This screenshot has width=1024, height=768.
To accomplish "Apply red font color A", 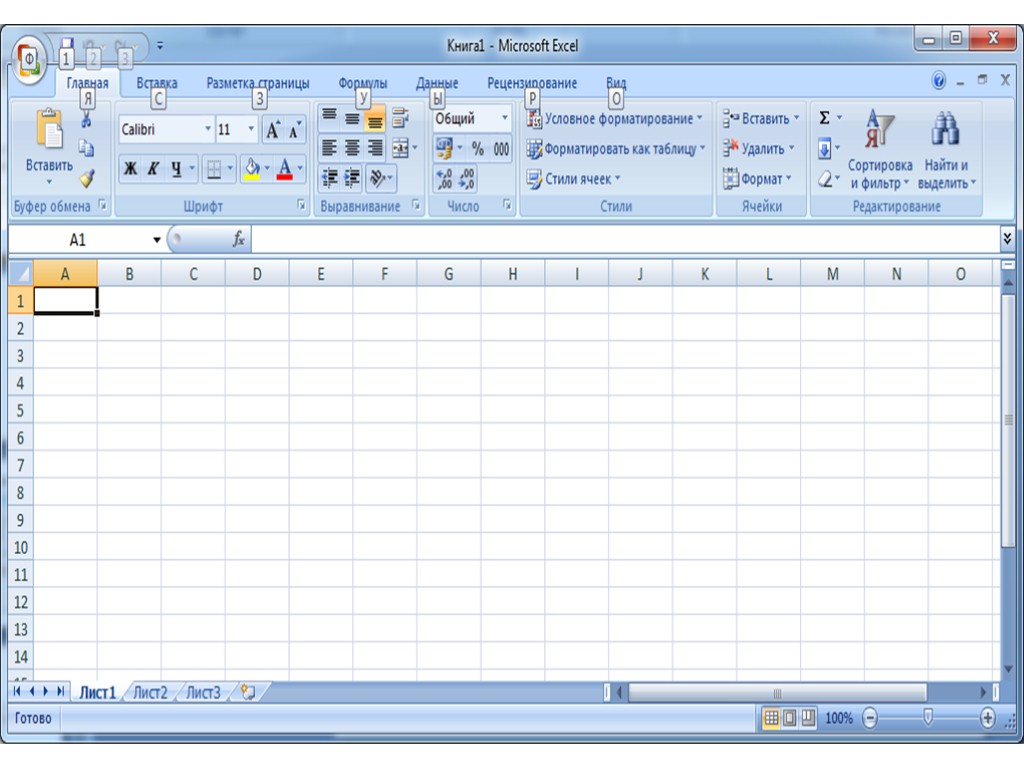I will coord(285,168).
